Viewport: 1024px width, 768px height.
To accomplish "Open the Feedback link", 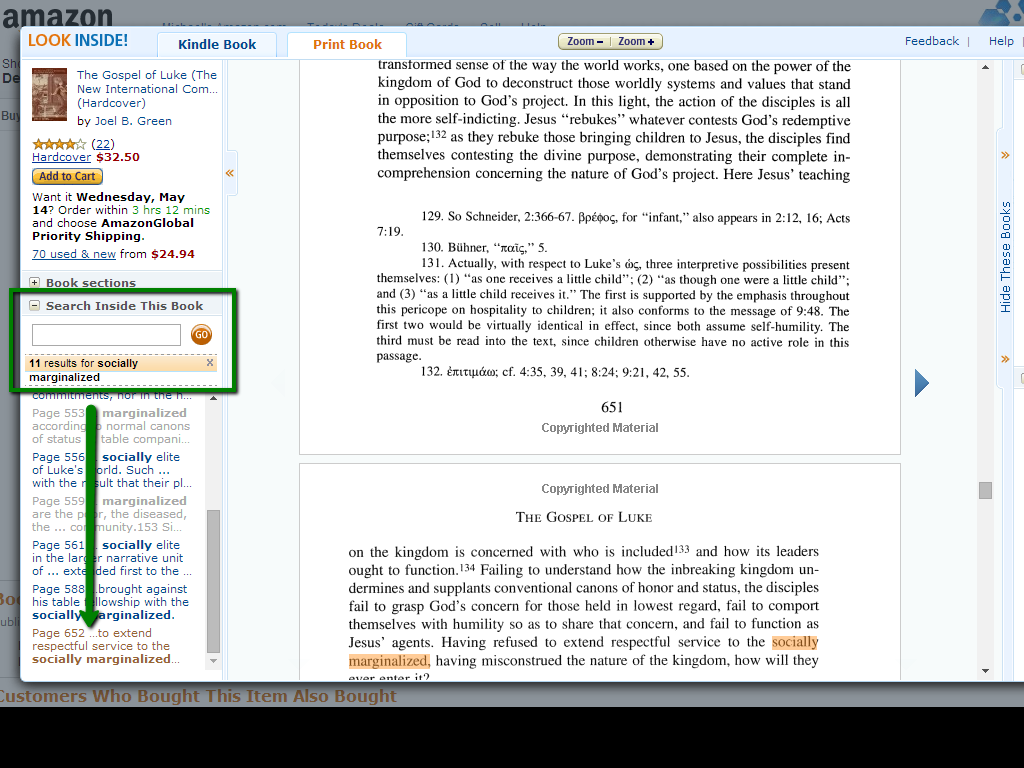I will pyautogui.click(x=932, y=40).
